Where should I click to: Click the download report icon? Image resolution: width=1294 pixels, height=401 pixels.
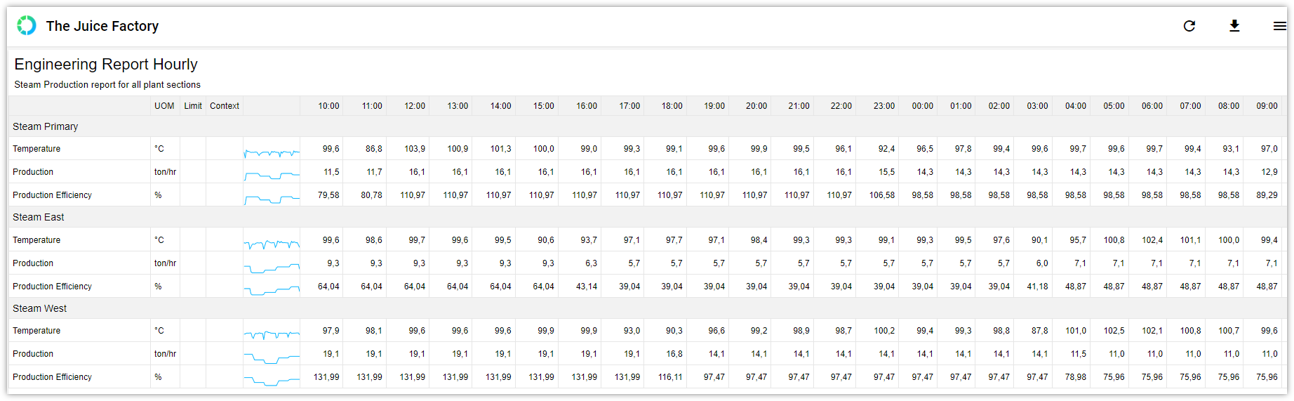tap(1235, 26)
